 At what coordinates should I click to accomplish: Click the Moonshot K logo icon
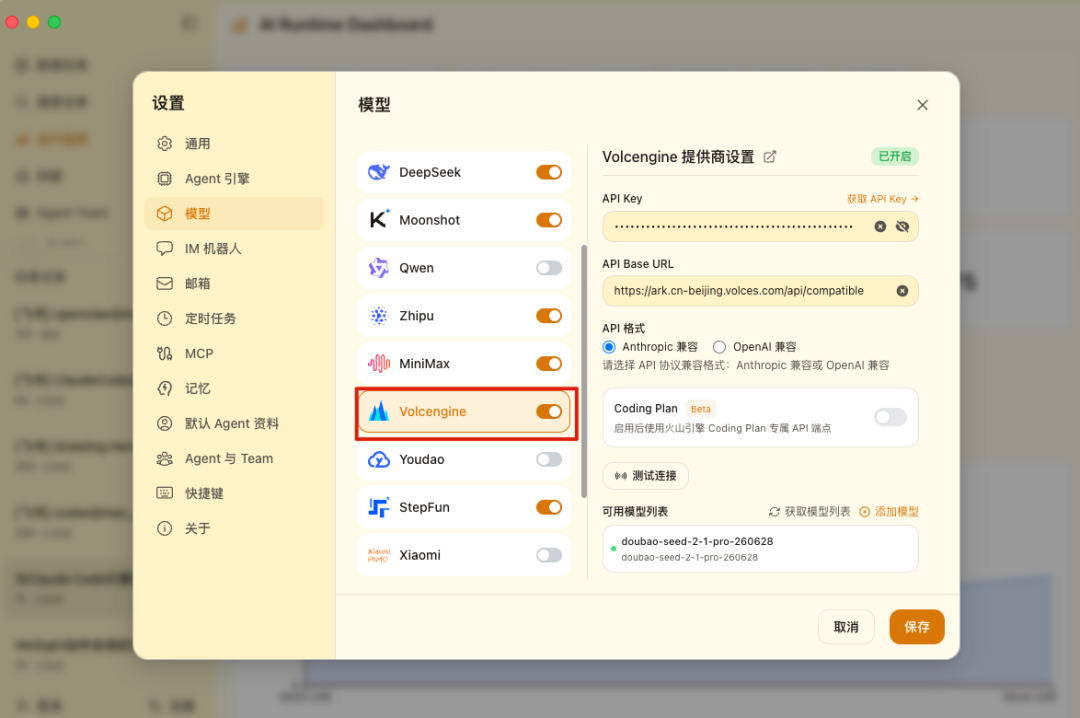tap(379, 220)
